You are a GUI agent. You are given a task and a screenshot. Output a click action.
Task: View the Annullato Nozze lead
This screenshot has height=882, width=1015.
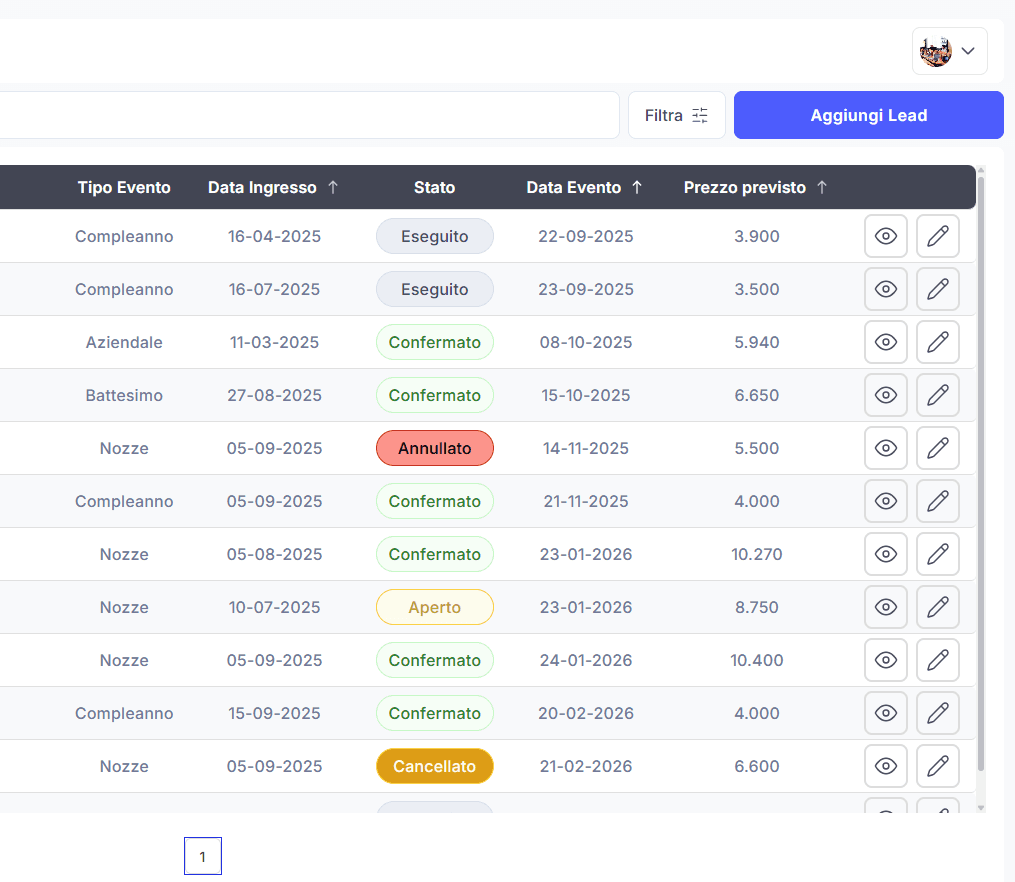pos(886,448)
